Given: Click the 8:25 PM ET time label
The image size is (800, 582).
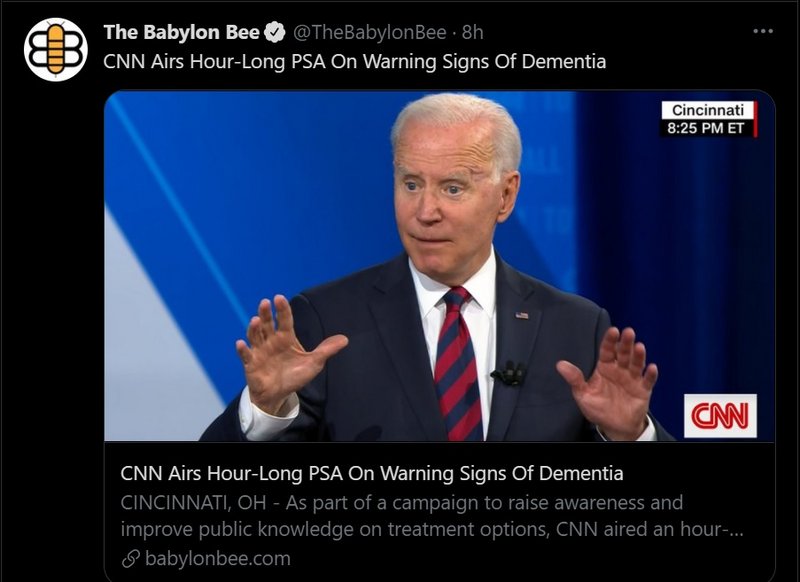Looking at the screenshot, I should click(x=706, y=128).
